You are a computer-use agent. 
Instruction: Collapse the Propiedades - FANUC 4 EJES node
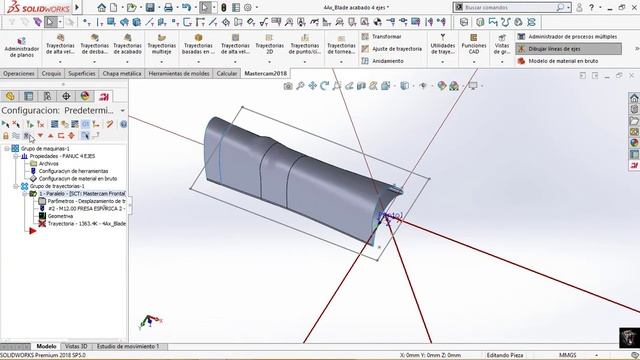click(x=16, y=156)
